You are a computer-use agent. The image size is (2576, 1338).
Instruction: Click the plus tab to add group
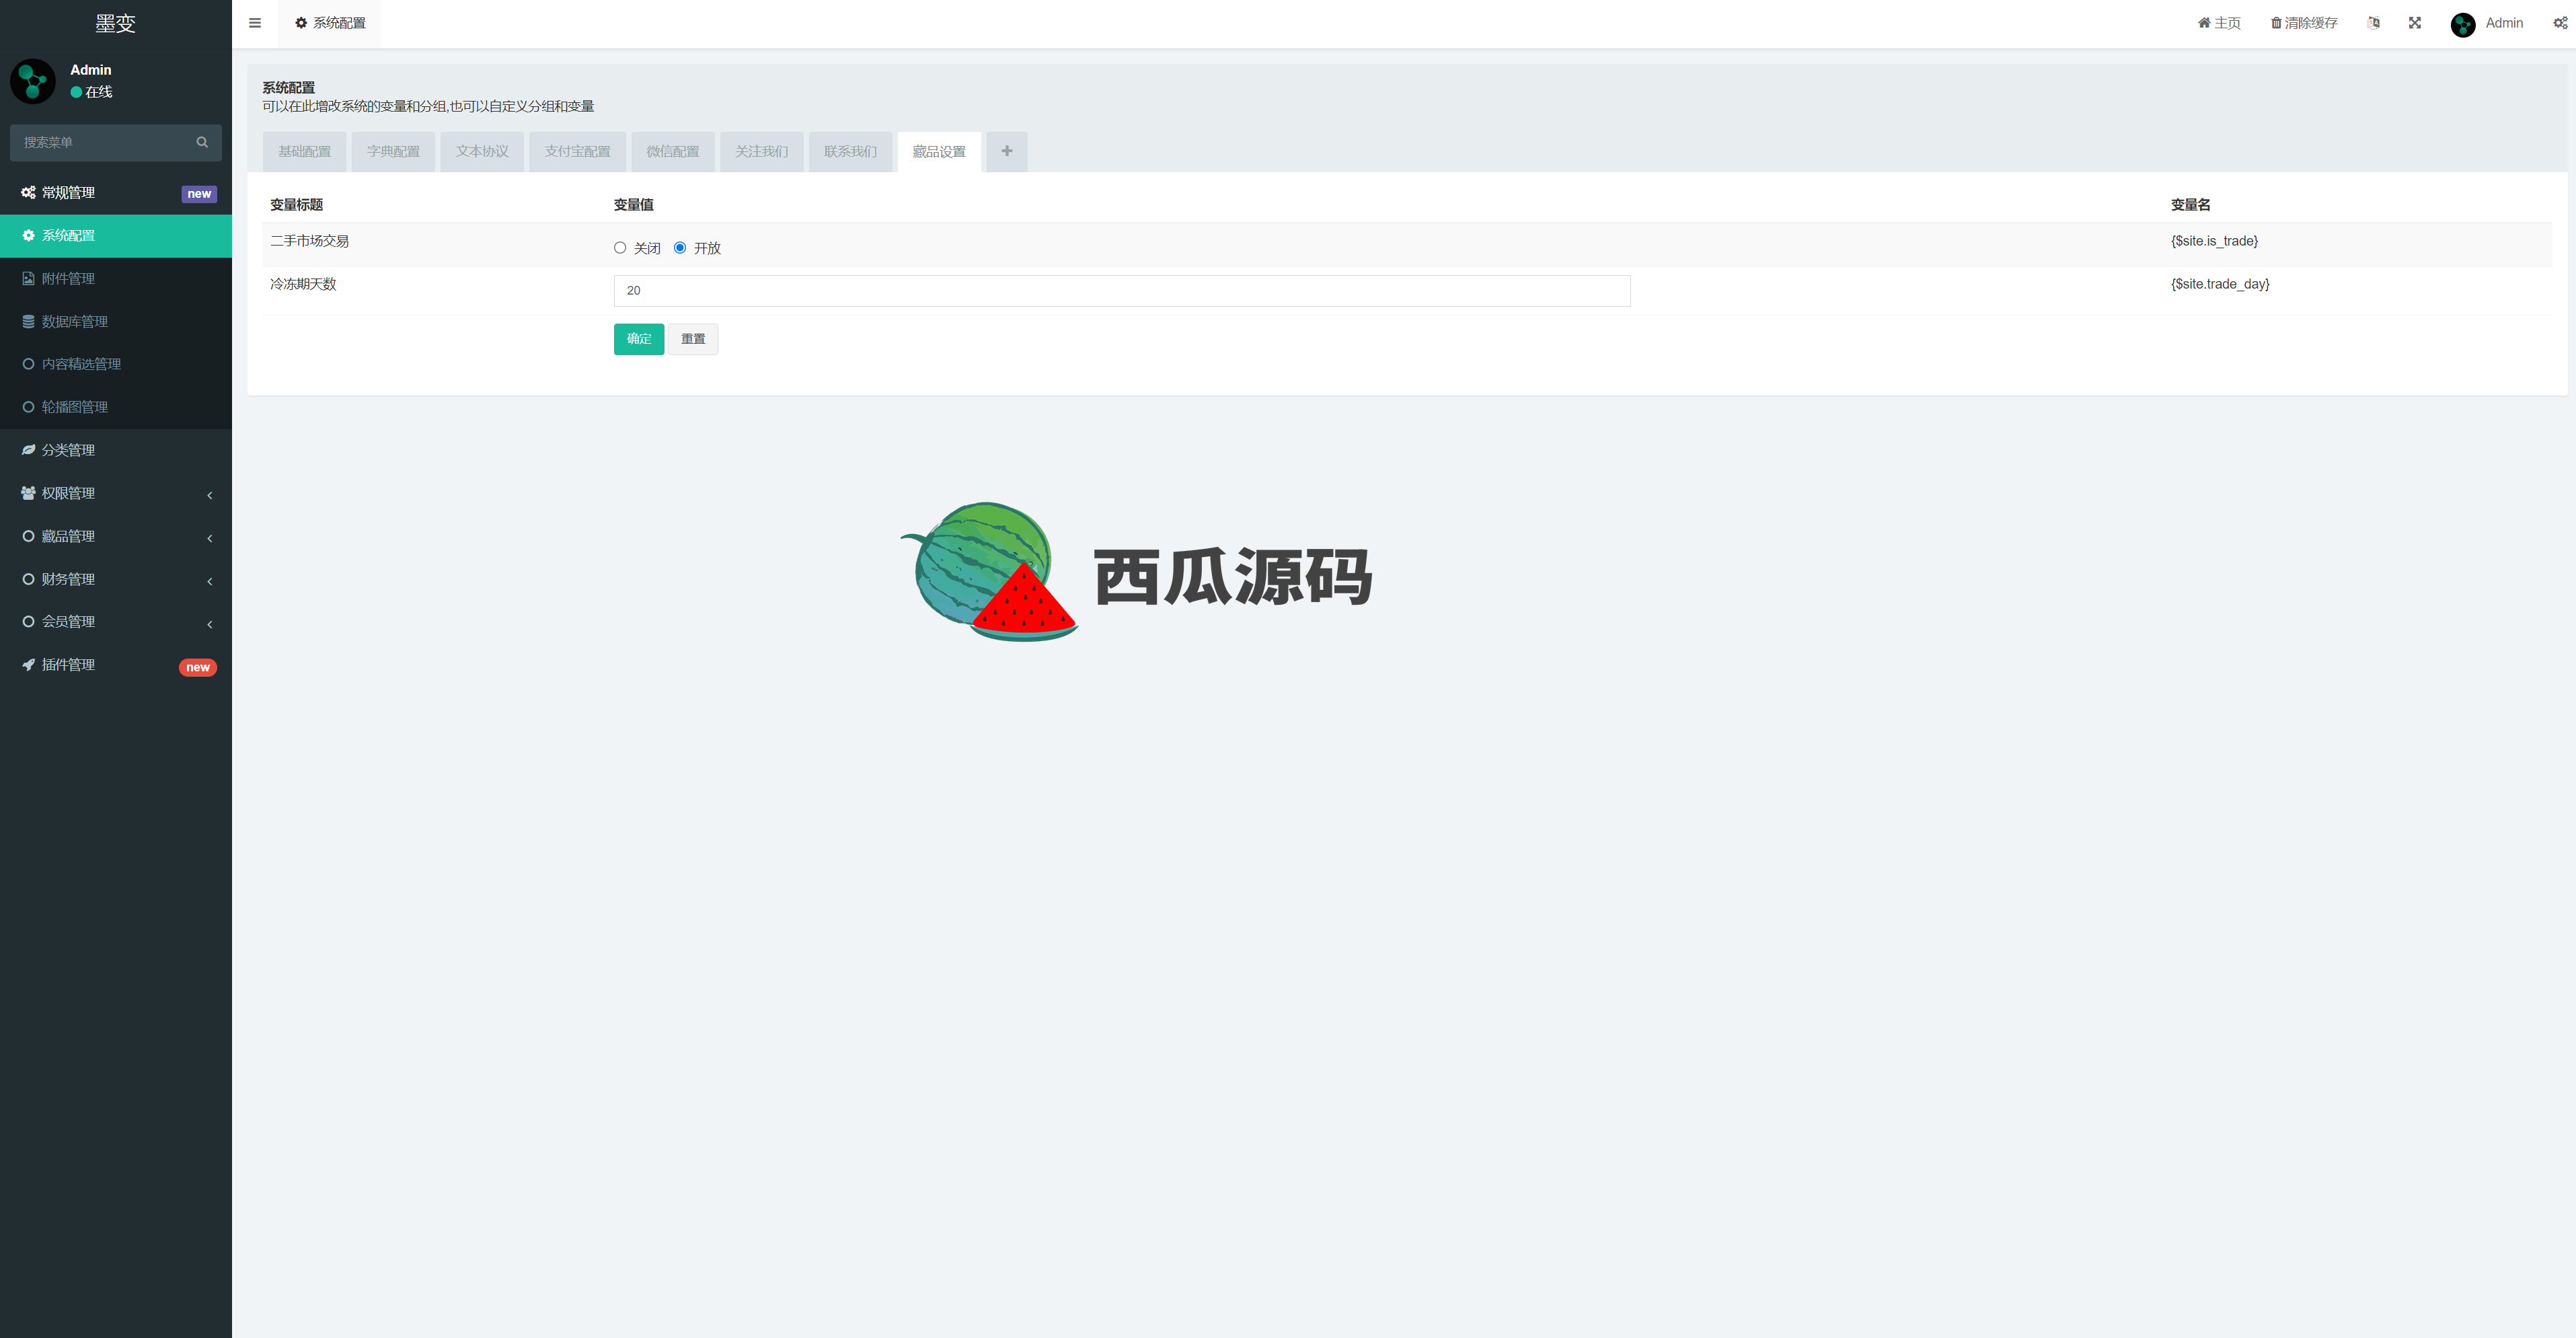[x=1006, y=151]
